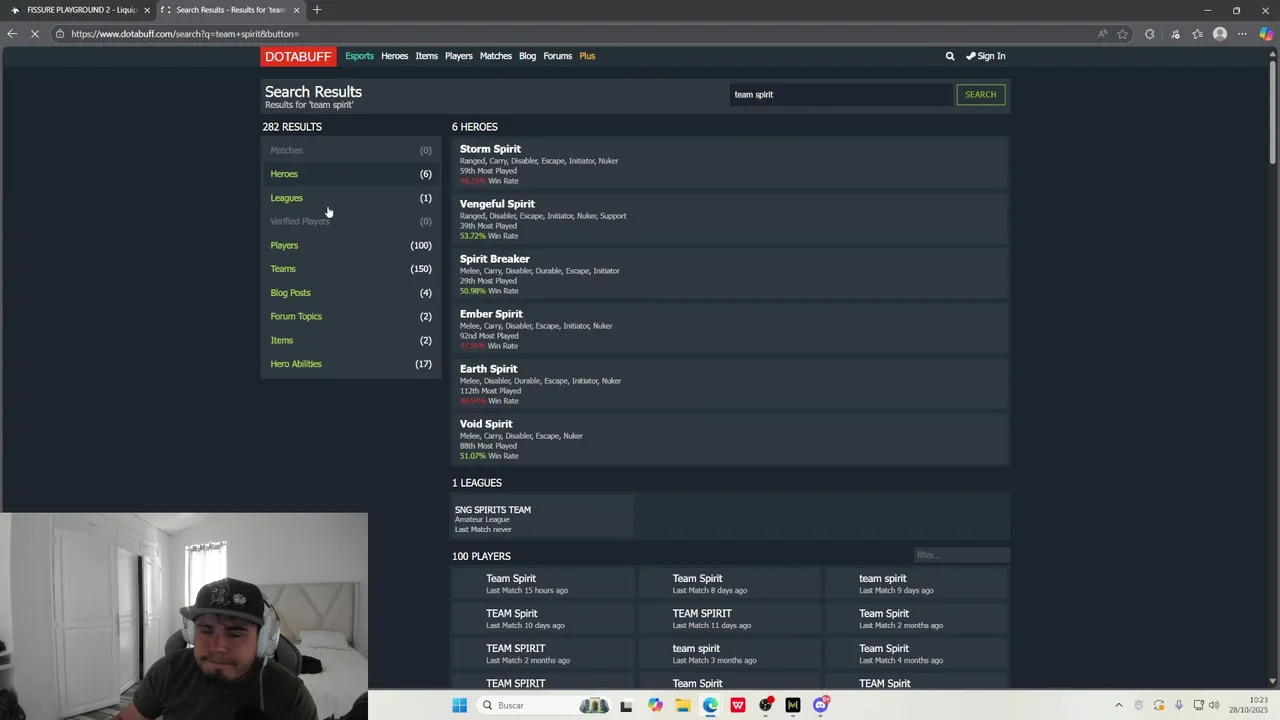Filter results by Leagues (1)

click(x=351, y=198)
